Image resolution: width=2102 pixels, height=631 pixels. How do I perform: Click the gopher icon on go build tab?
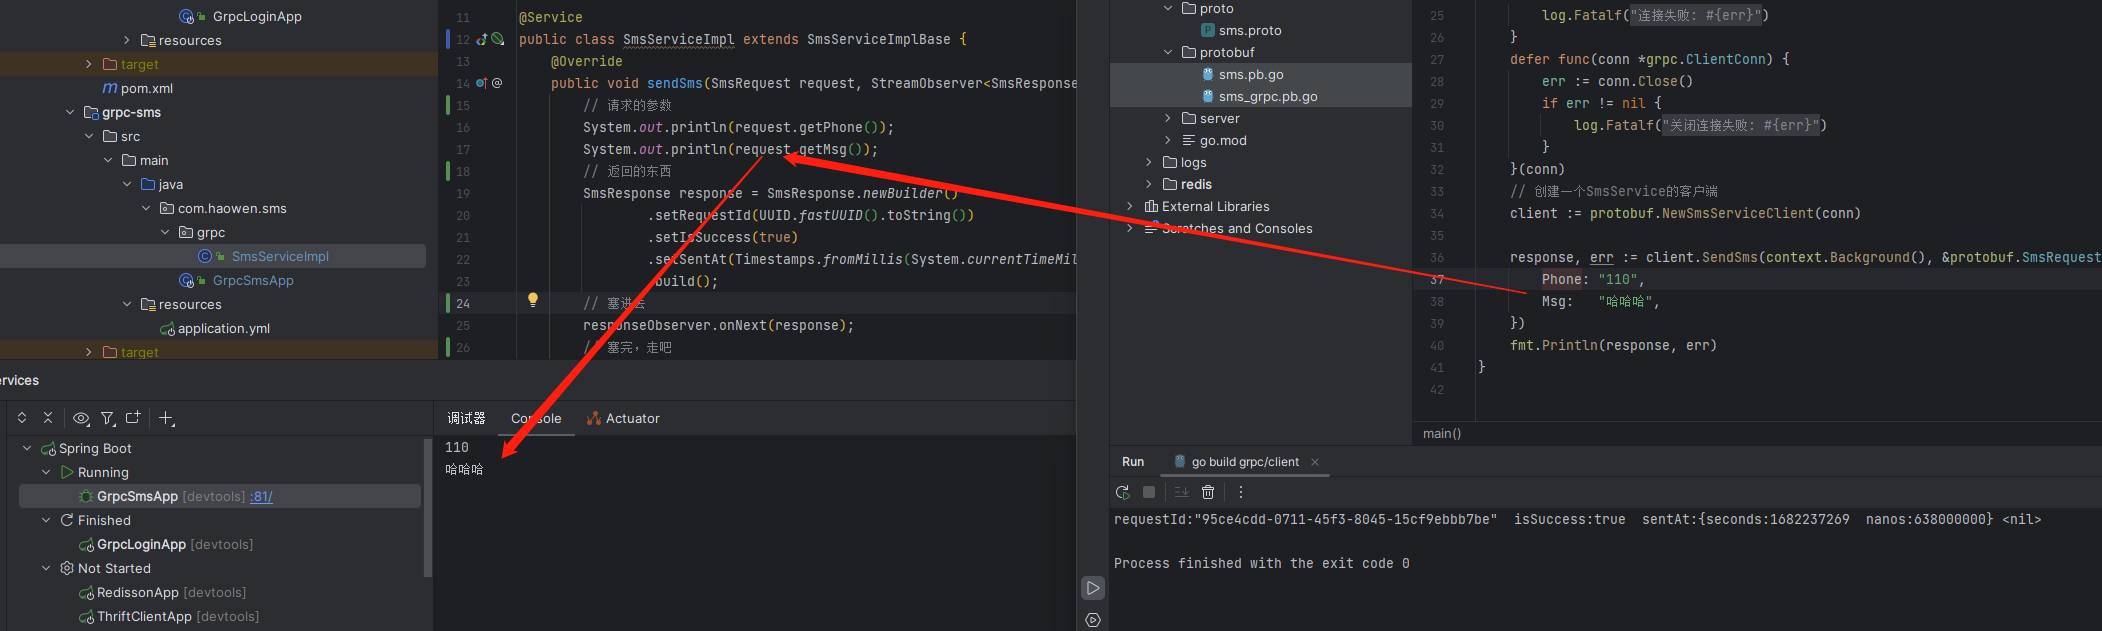1180,462
